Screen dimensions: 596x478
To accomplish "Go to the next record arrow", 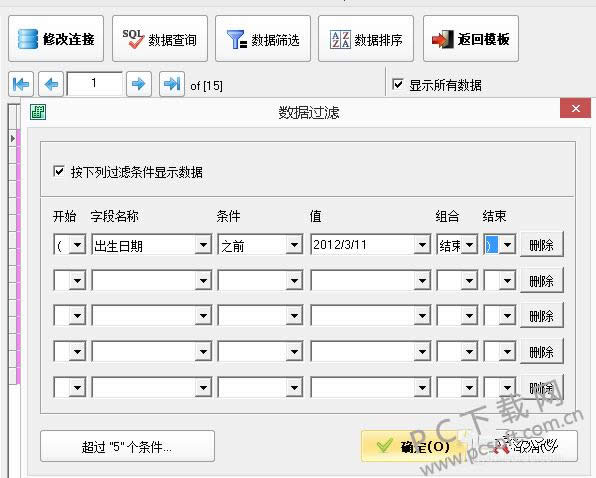I will (x=139, y=84).
